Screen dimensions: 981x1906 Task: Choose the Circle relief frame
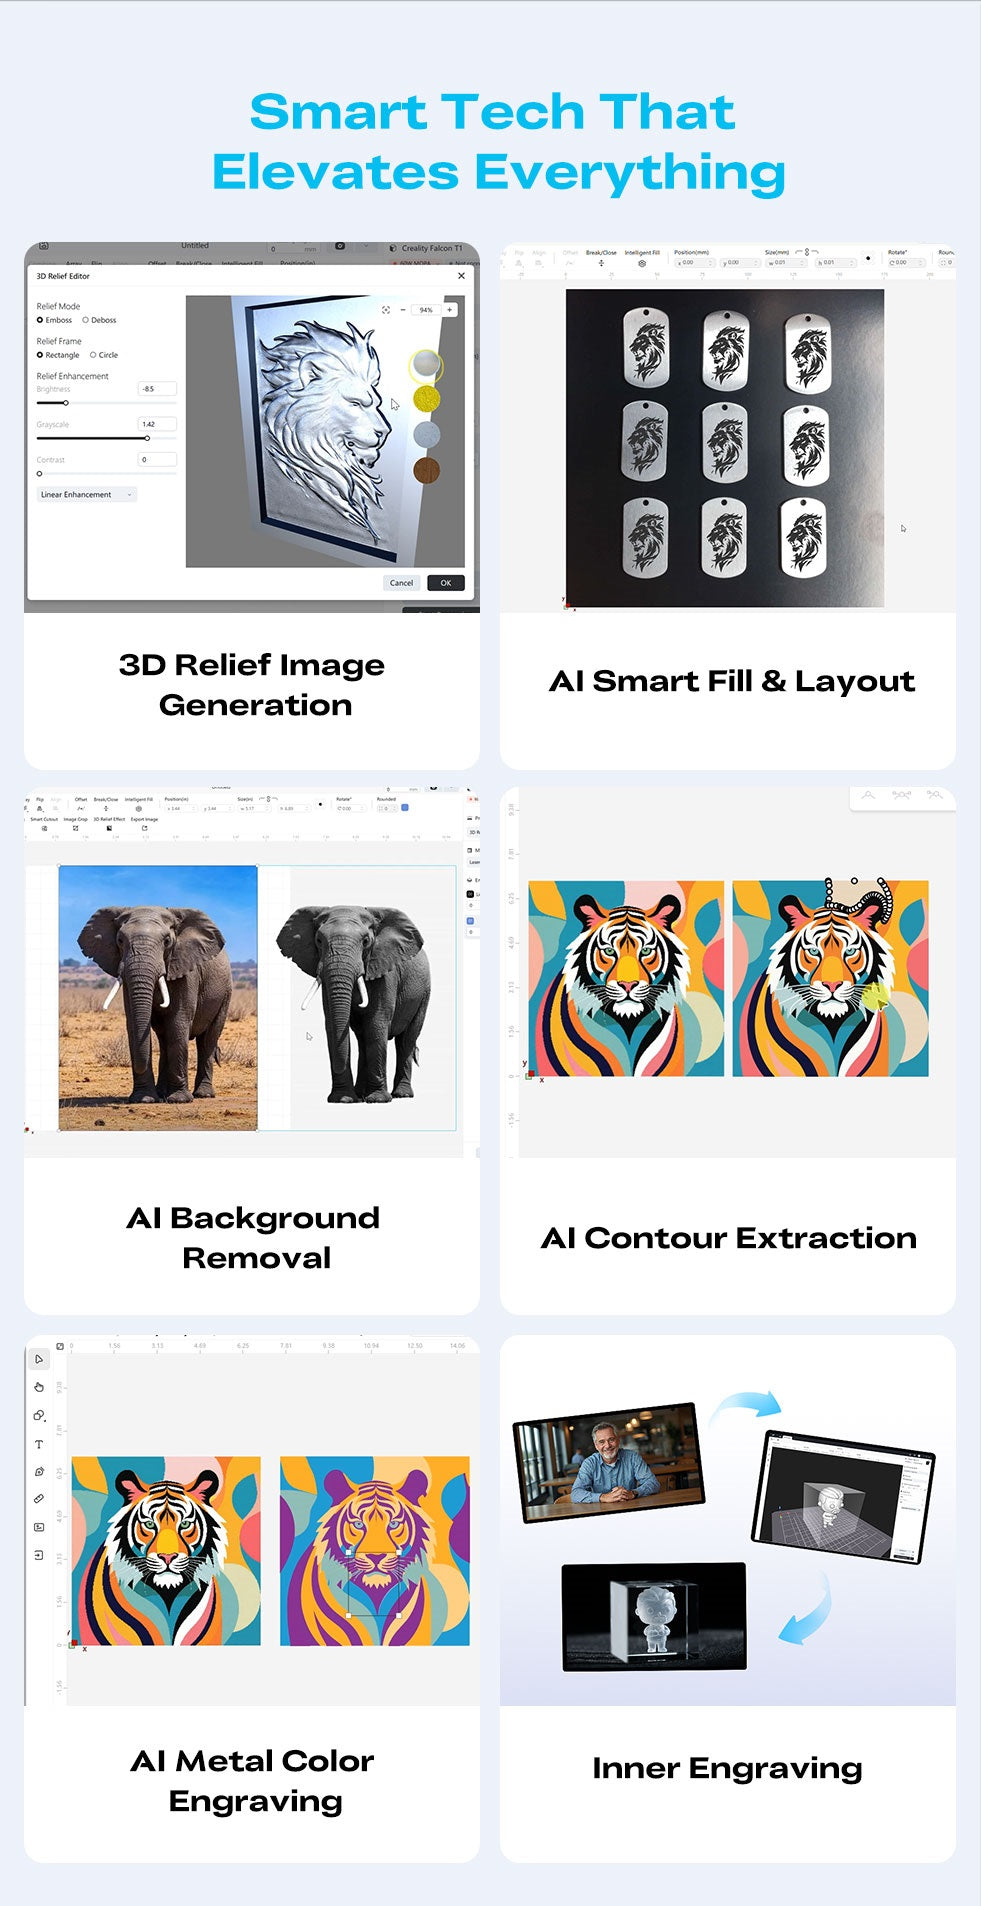point(104,355)
